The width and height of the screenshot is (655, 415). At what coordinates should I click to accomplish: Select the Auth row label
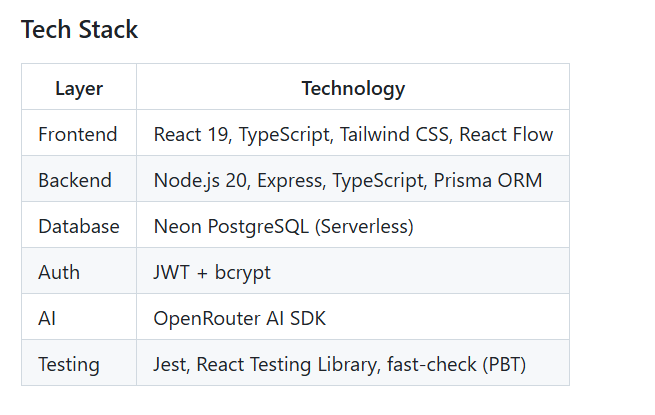[59, 272]
